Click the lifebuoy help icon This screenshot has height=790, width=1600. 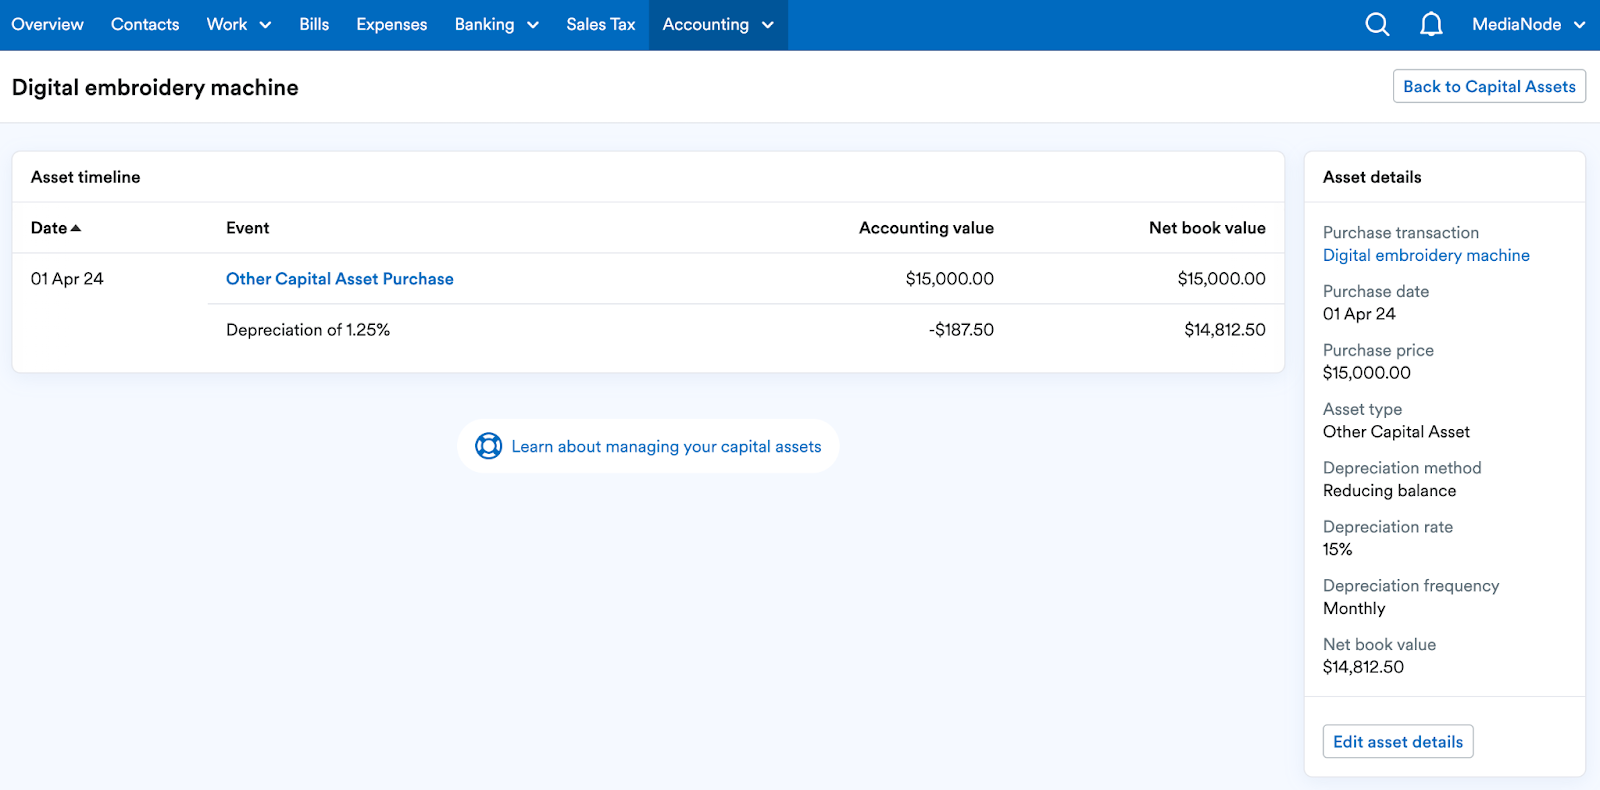coord(488,446)
